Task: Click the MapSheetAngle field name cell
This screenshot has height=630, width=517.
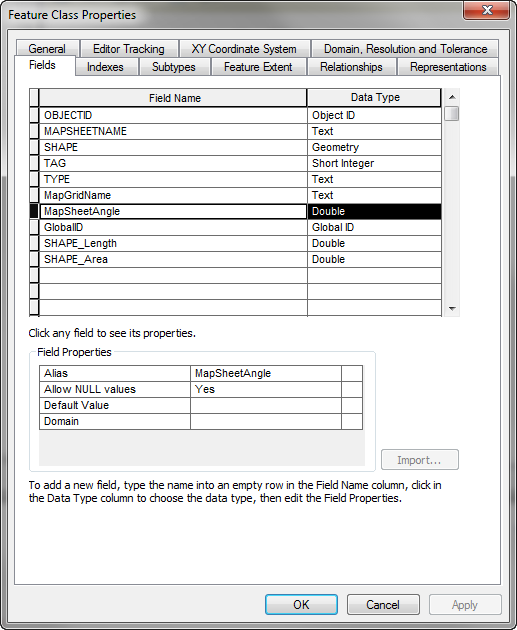Action: [x=173, y=211]
